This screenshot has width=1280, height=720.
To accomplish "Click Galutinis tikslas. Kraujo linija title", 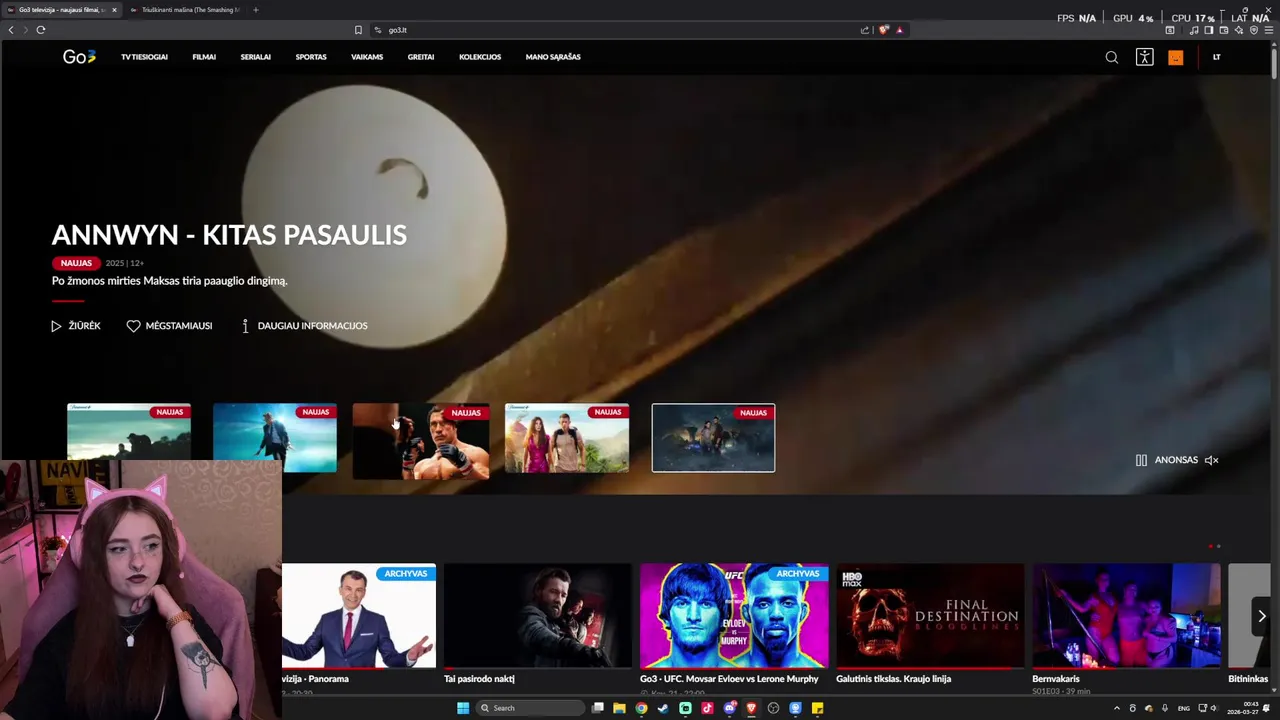I will pyautogui.click(x=893, y=679).
